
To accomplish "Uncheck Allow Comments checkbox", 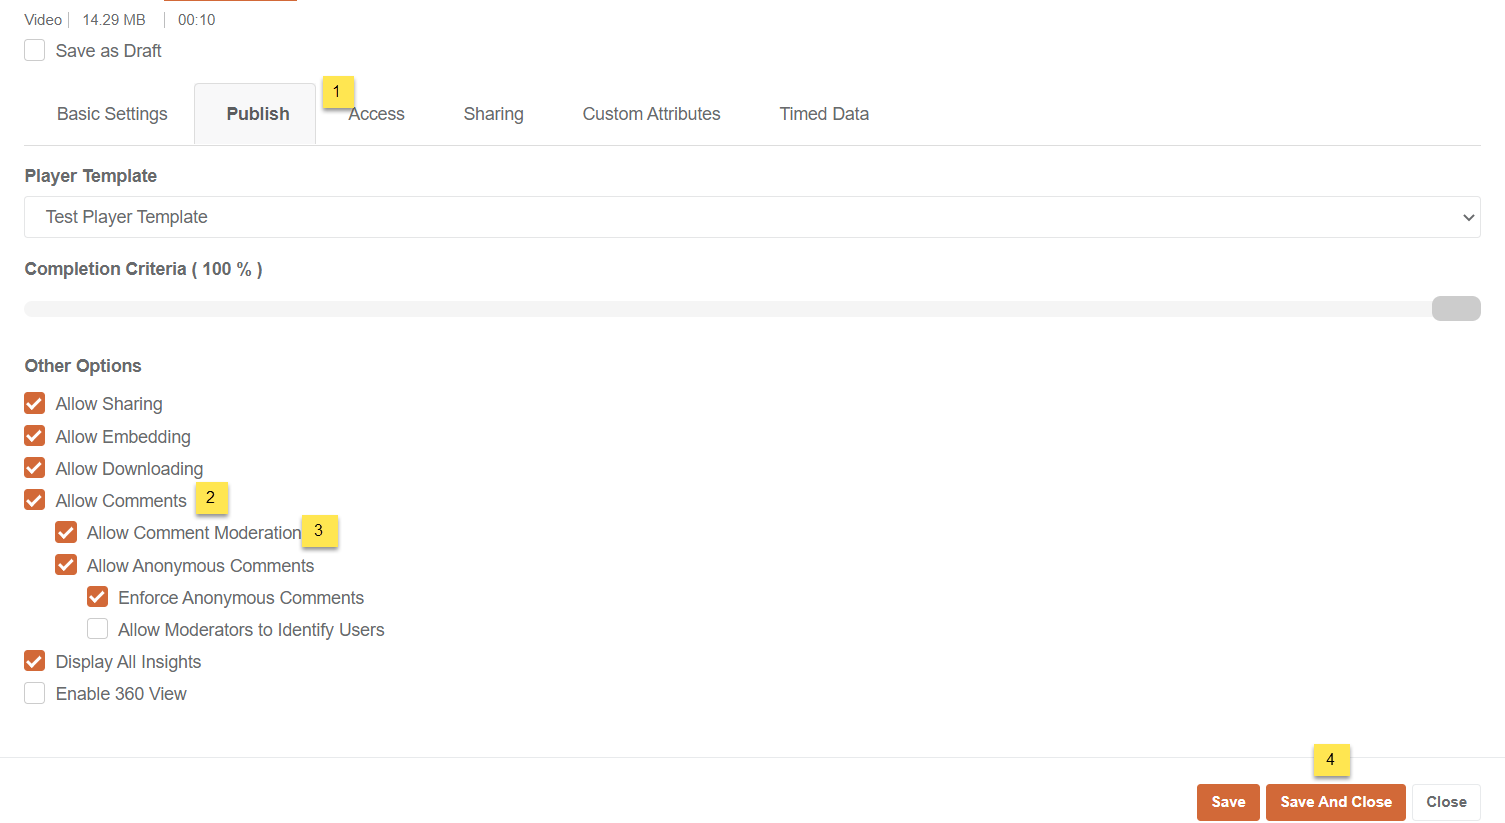I will tap(35, 501).
